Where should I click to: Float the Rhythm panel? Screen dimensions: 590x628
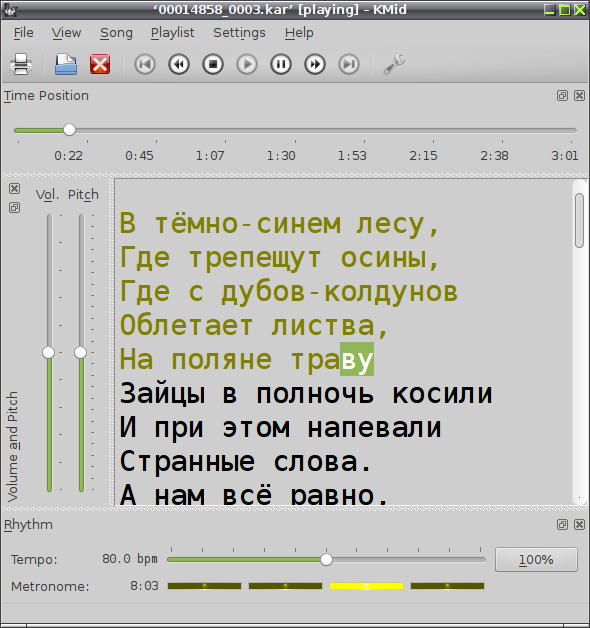(562, 524)
